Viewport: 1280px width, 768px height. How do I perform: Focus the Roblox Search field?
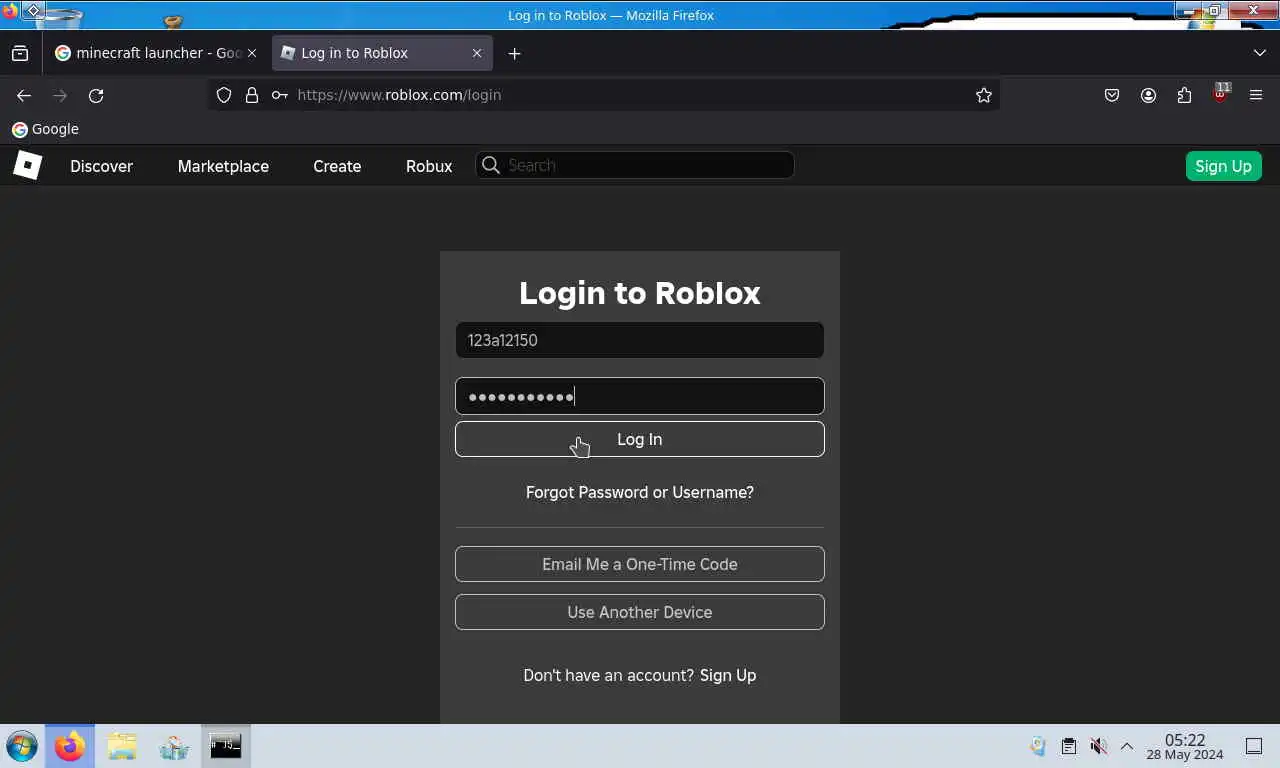(x=635, y=165)
